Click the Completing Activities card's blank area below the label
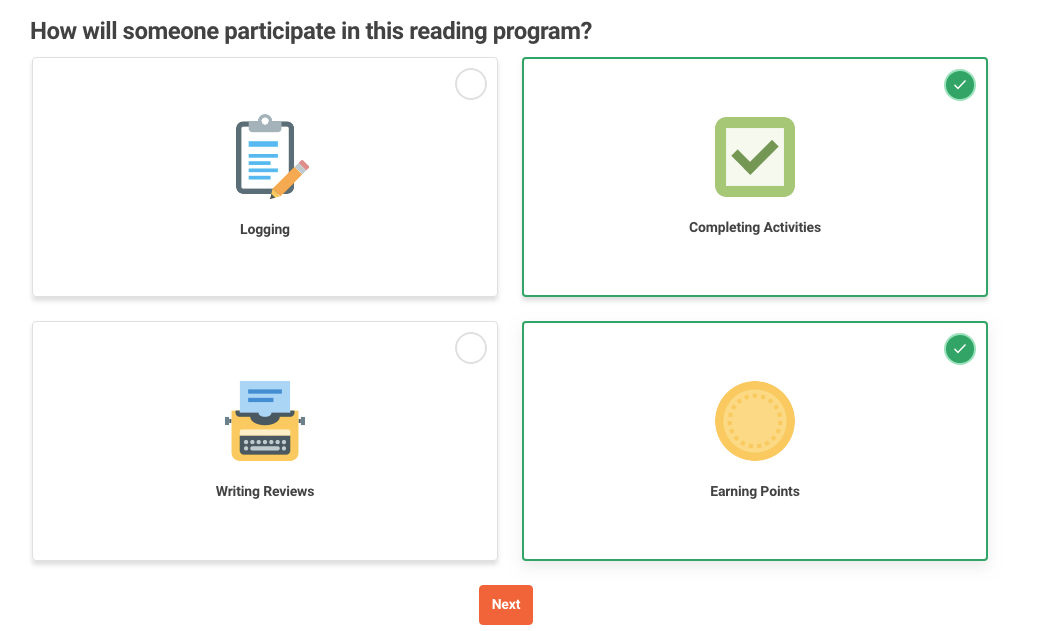Viewport: 1048px width, 631px height. coord(755,266)
